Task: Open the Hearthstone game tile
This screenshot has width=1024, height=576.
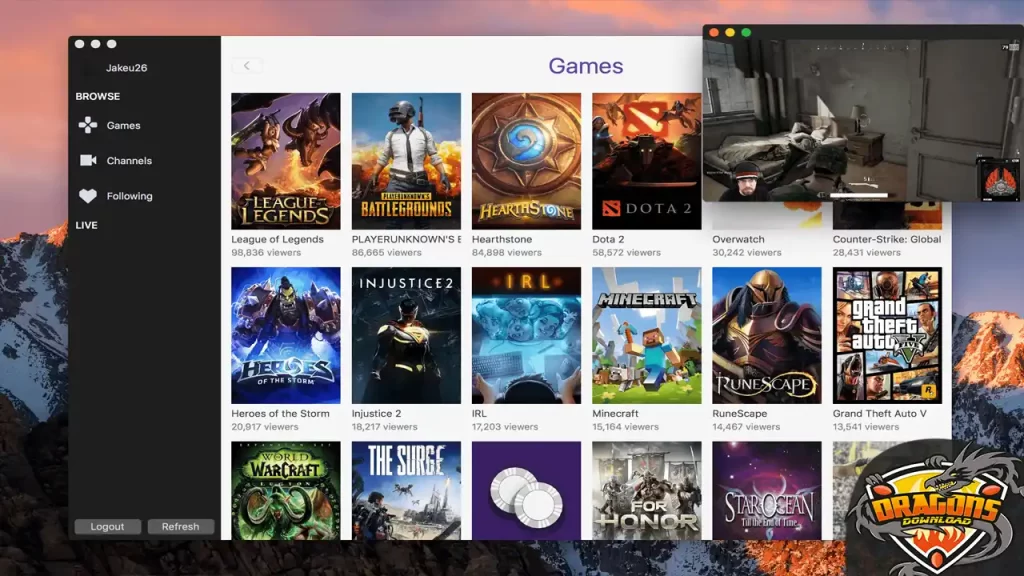Action: pos(526,161)
